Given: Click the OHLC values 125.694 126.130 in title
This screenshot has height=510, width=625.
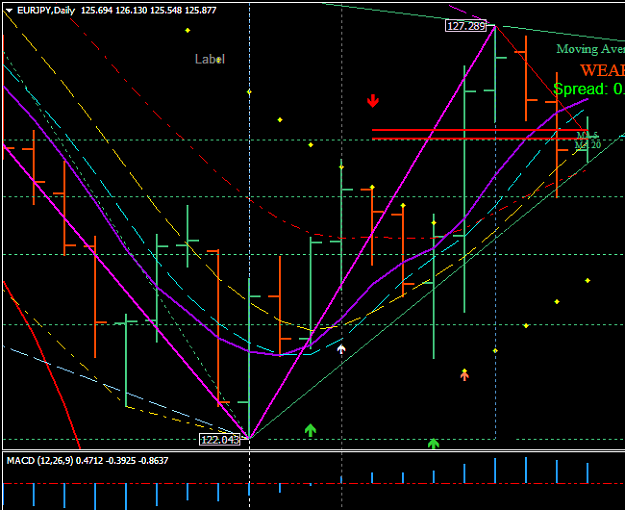Looking at the screenshot, I should pyautogui.click(x=114, y=10).
